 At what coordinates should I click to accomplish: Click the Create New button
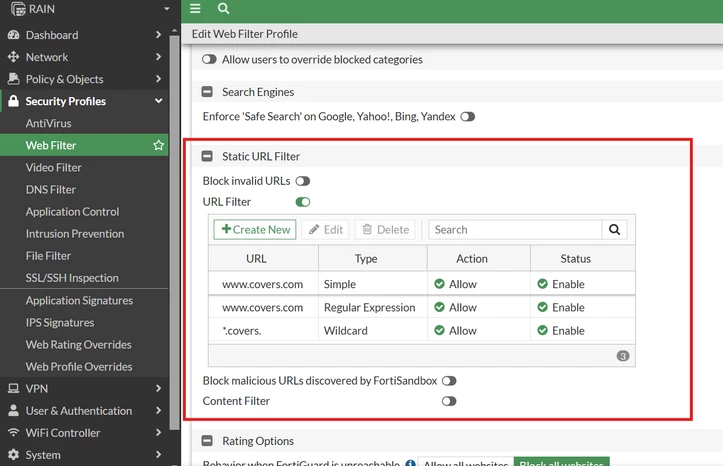255,230
